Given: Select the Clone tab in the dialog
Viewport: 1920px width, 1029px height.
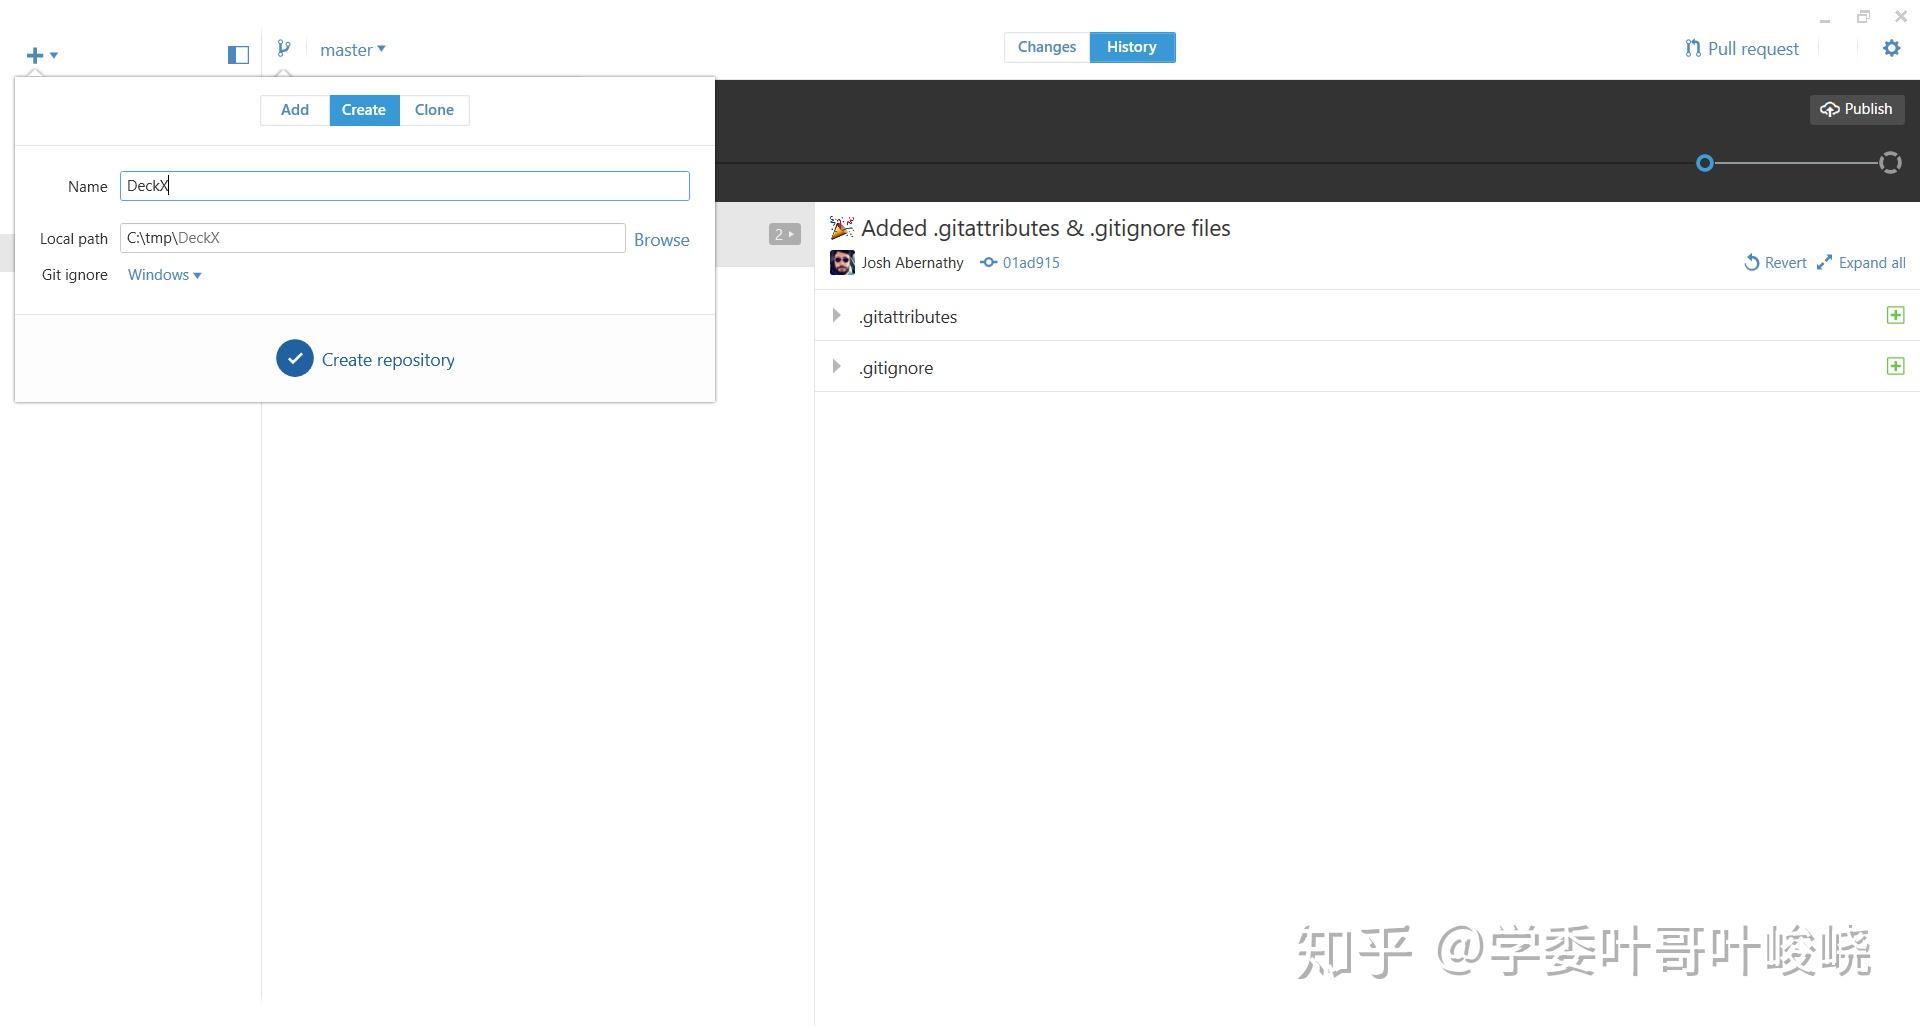Looking at the screenshot, I should 434,110.
